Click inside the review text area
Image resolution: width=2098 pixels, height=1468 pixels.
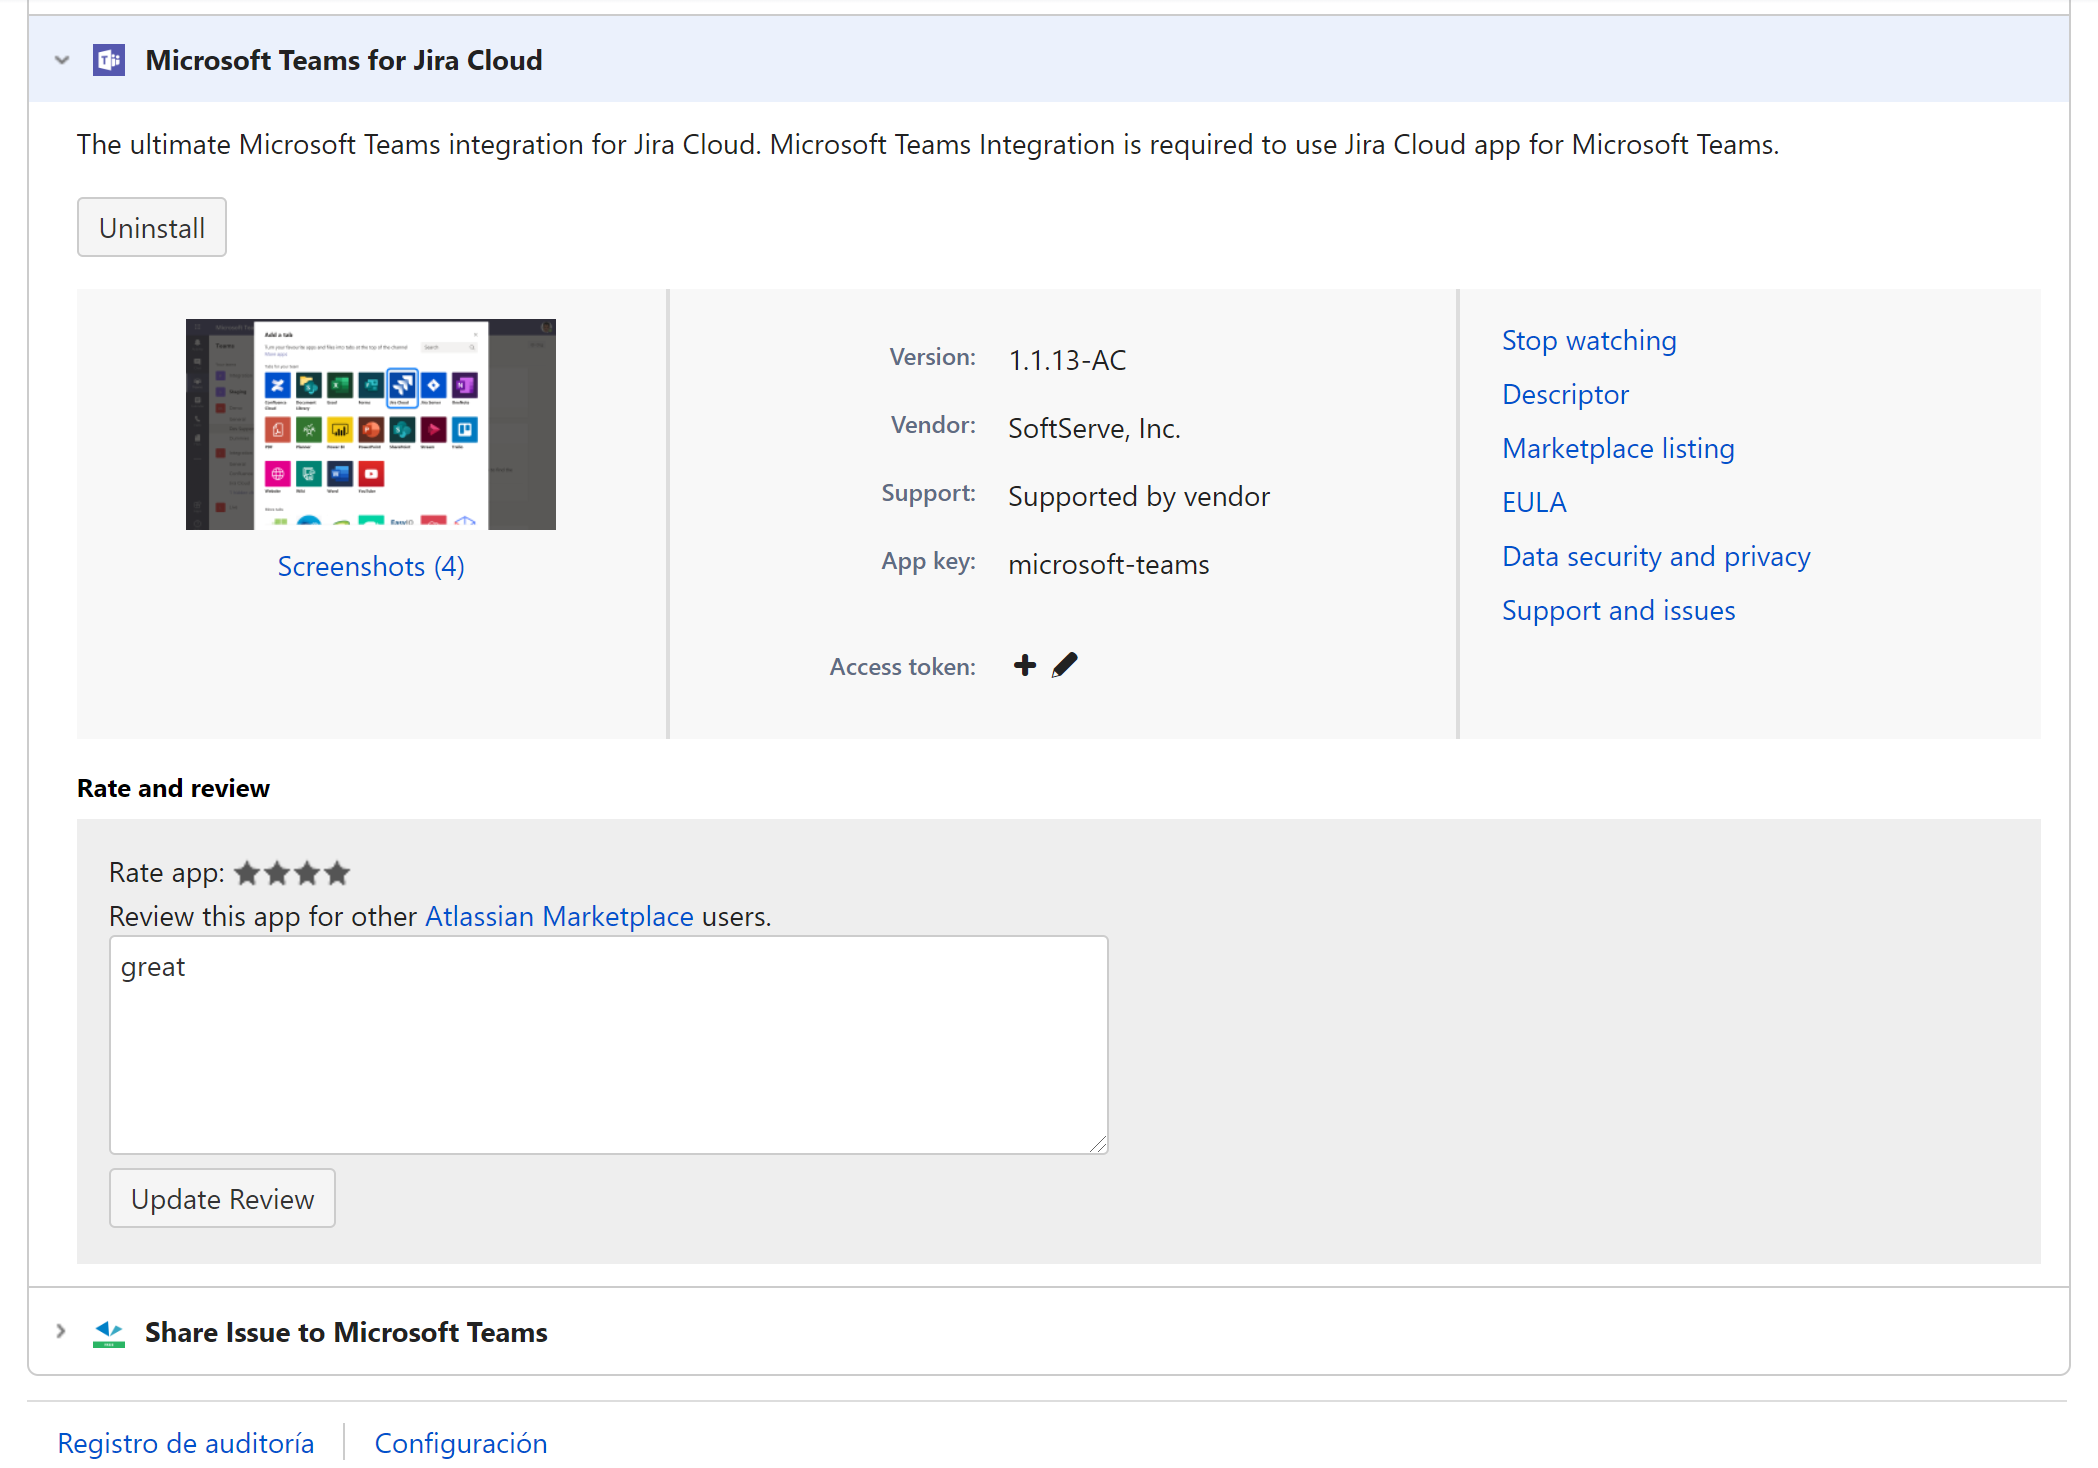coord(608,1044)
